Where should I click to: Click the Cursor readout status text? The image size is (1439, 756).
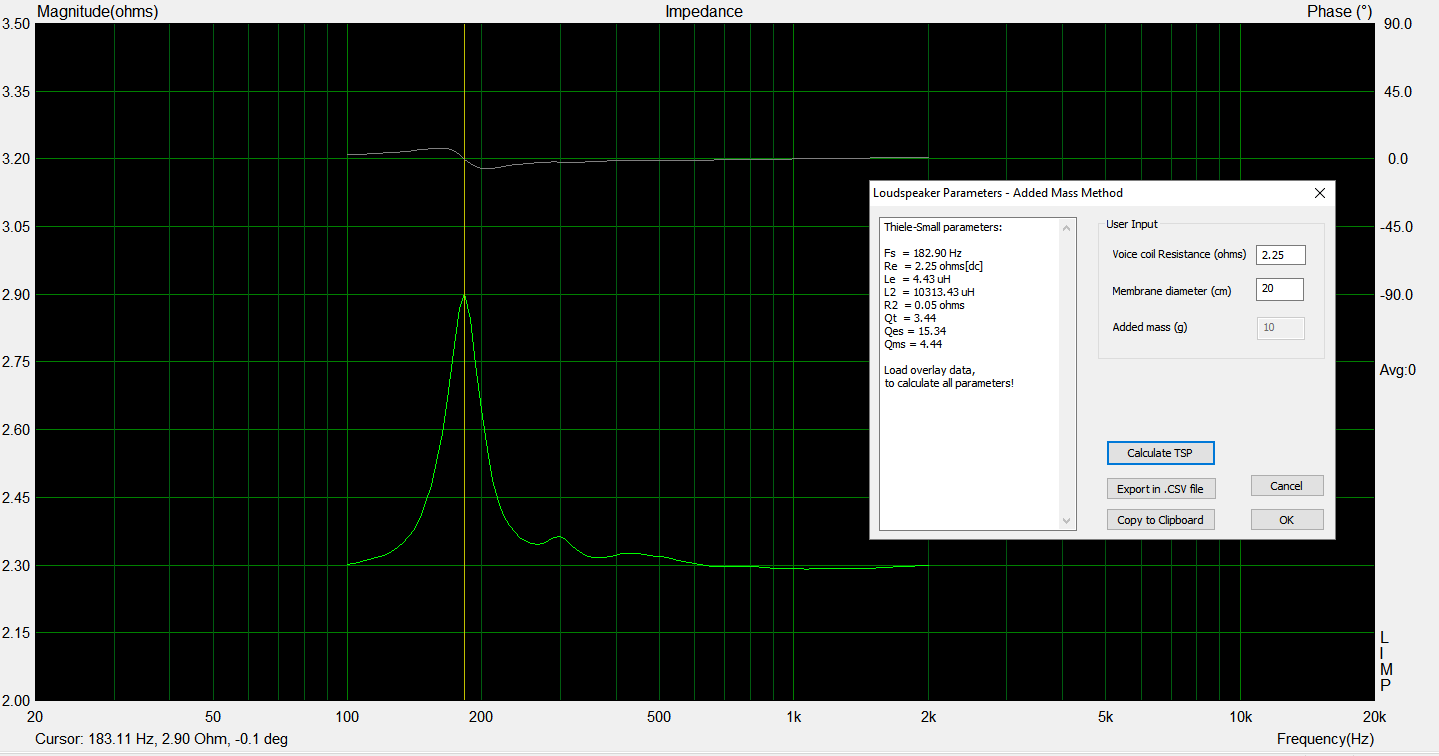click(x=162, y=739)
